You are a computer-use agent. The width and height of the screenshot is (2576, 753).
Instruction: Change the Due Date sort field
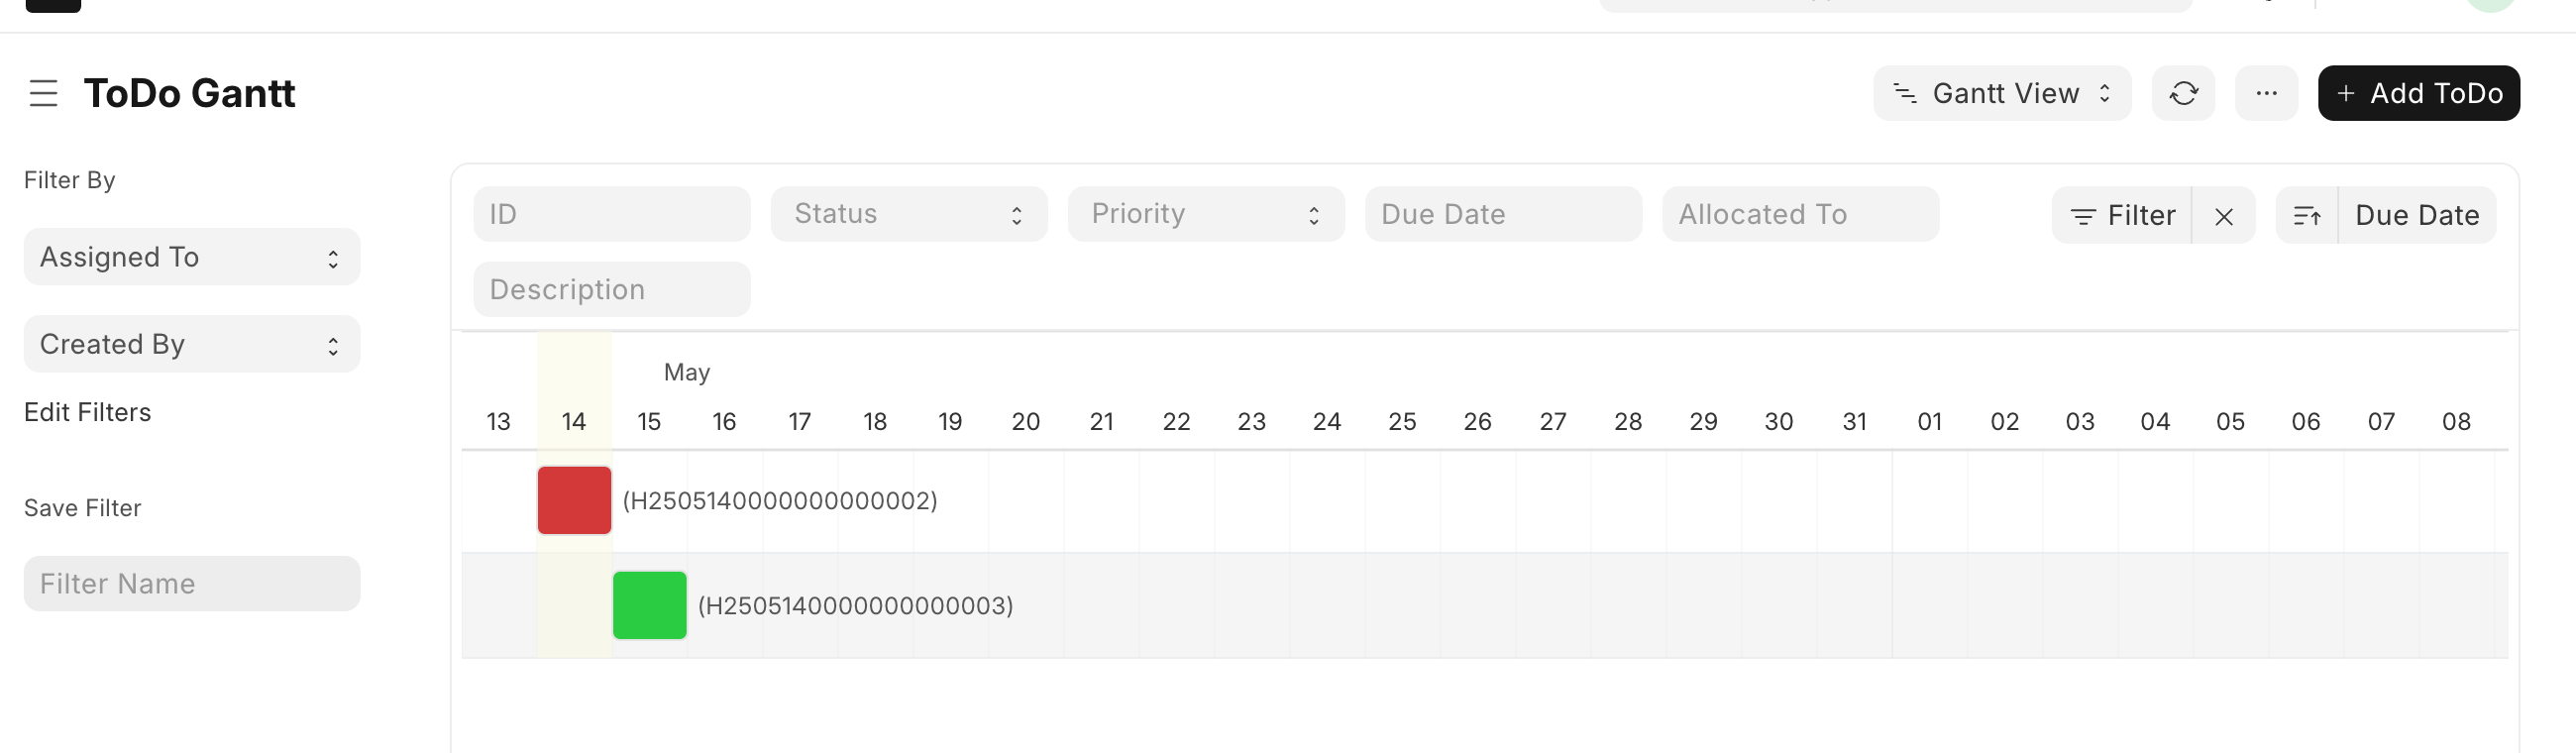(x=2416, y=216)
